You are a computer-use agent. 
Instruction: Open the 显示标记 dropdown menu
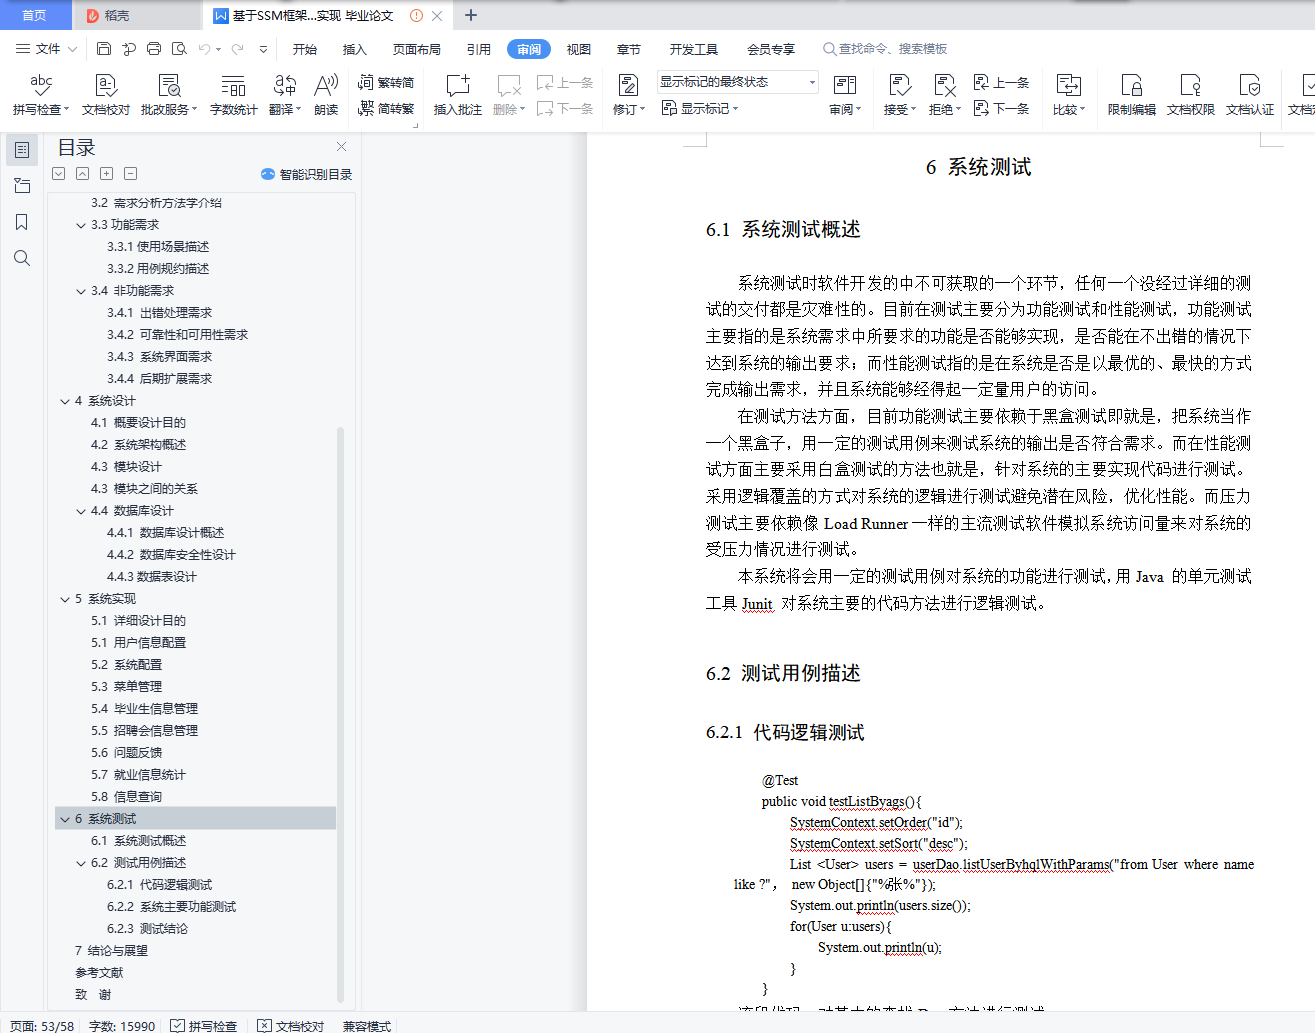699,108
